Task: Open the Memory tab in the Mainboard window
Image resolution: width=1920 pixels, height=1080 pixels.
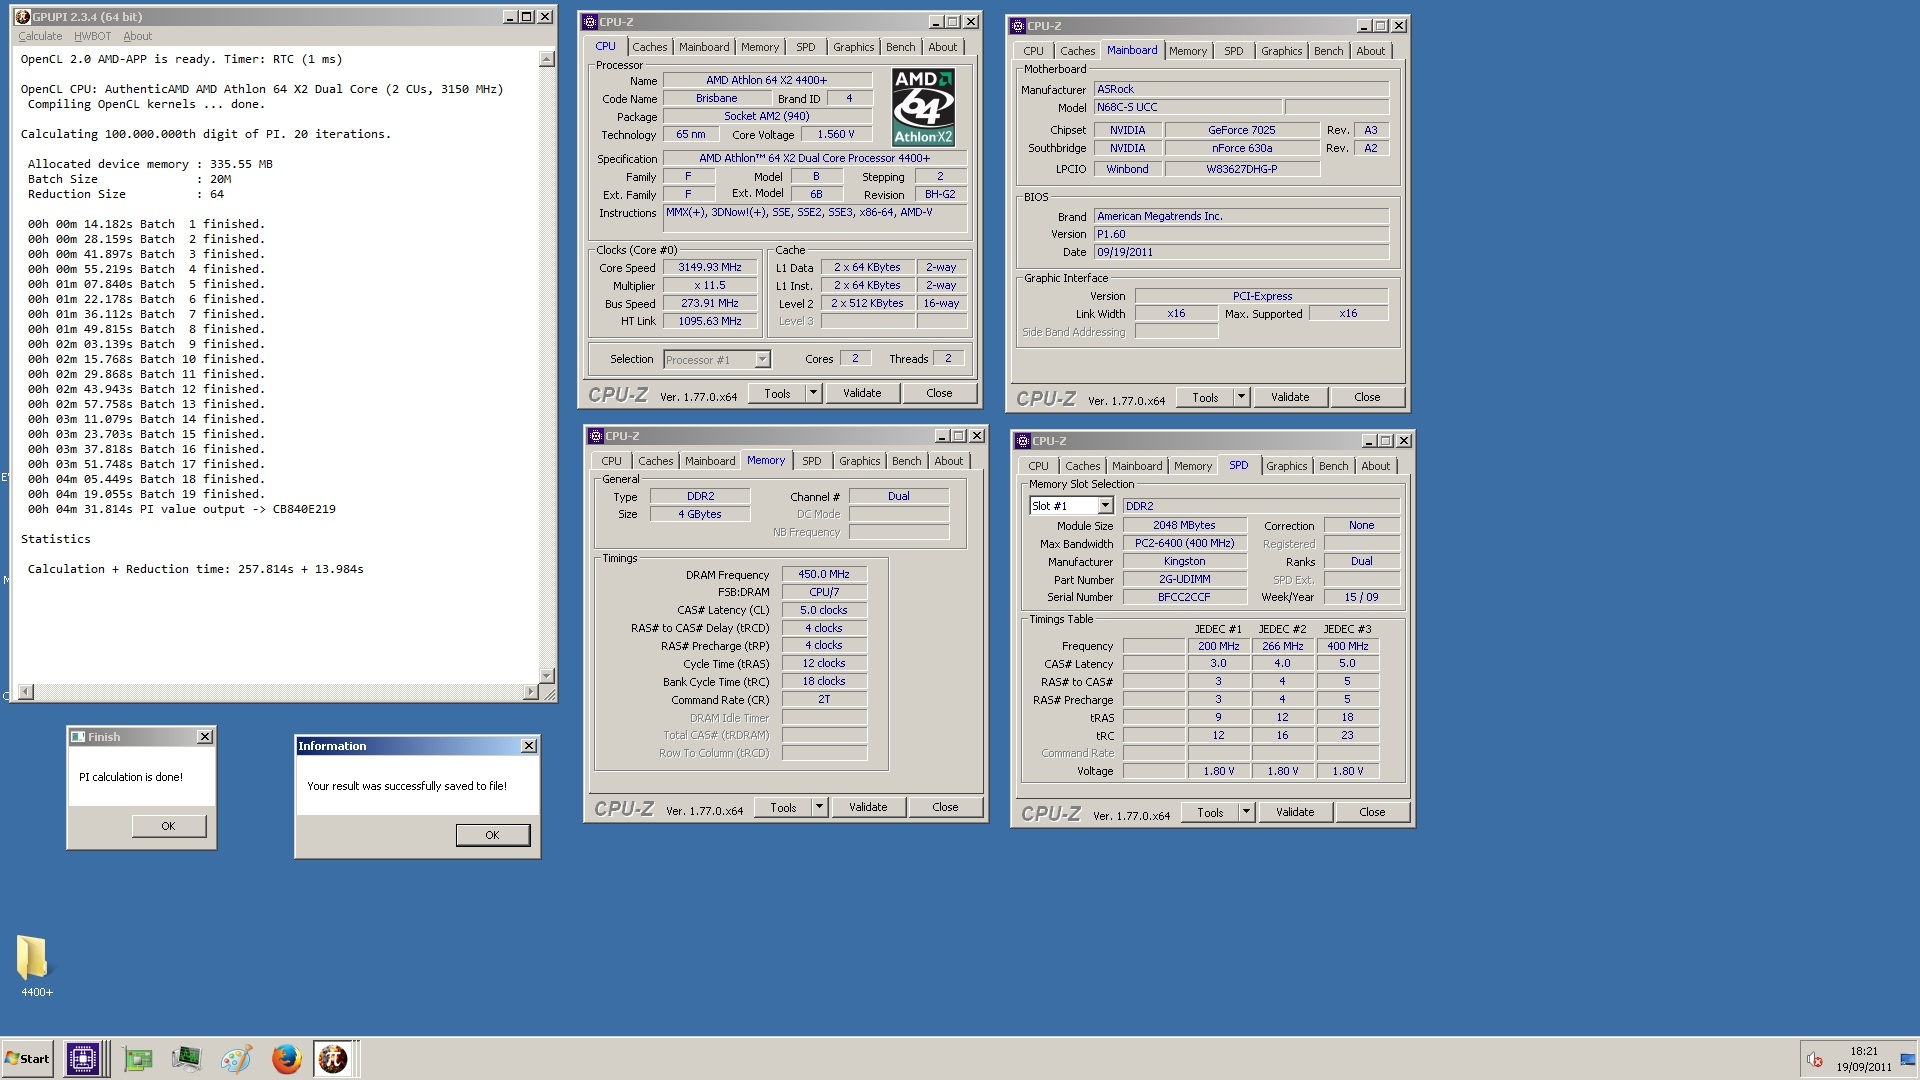Action: [x=1187, y=51]
